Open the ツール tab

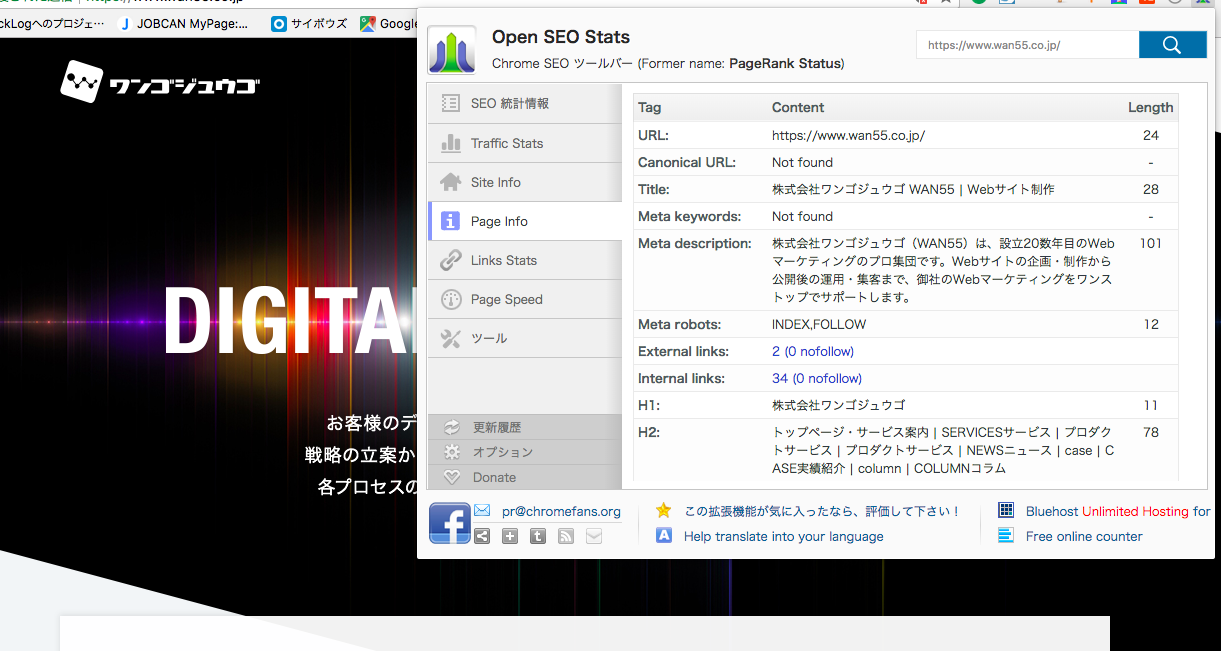click(488, 338)
